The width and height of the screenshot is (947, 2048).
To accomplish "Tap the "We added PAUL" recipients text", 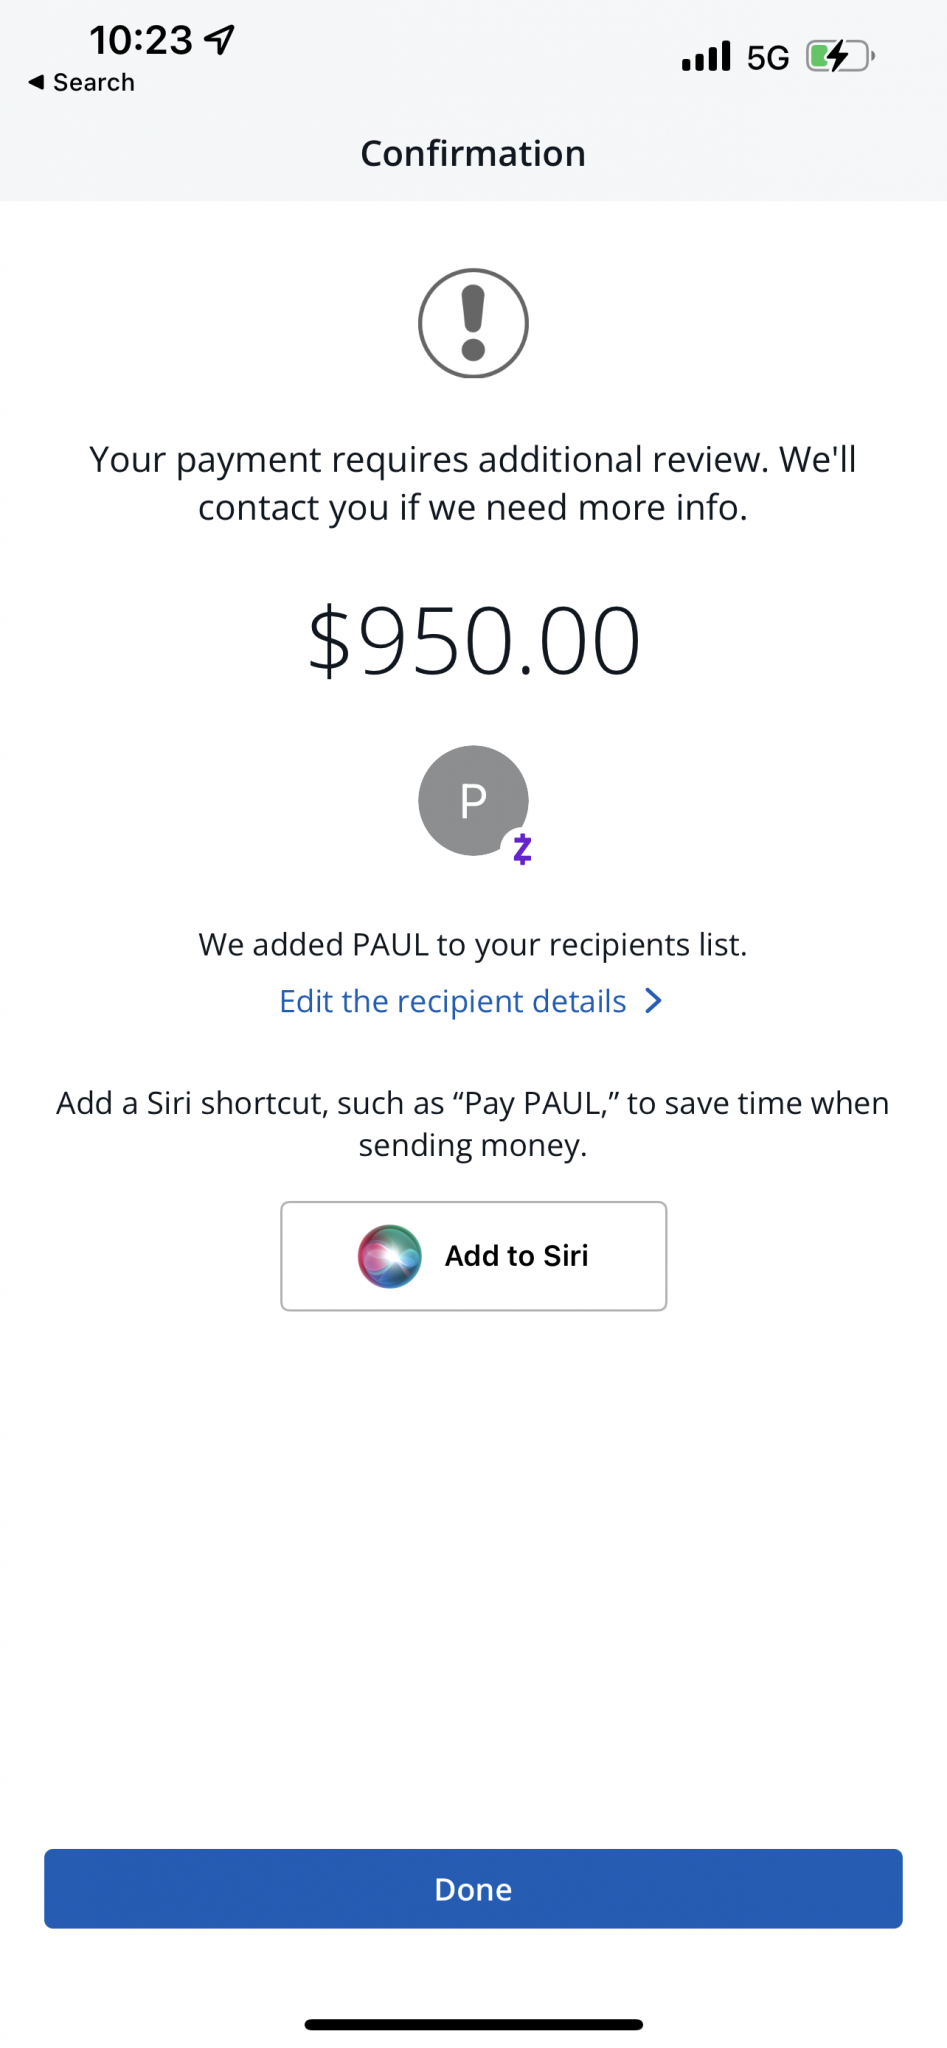I will 473,944.
